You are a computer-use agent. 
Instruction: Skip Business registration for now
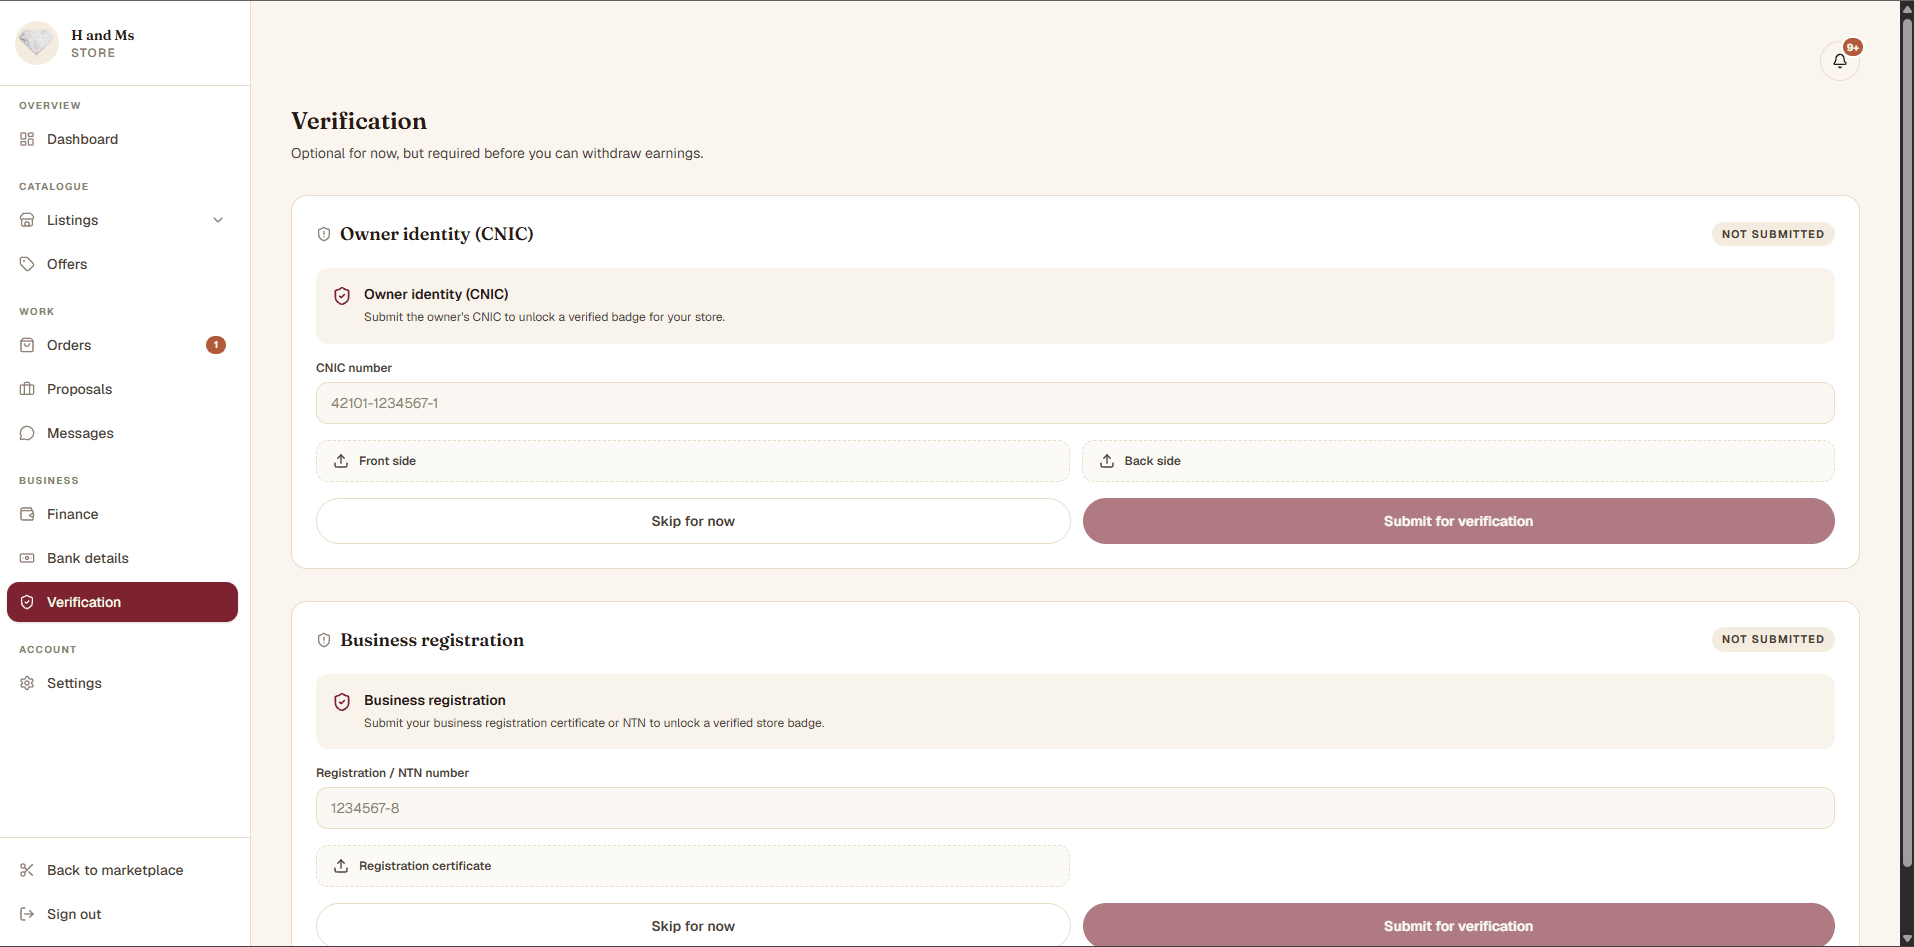[693, 925]
